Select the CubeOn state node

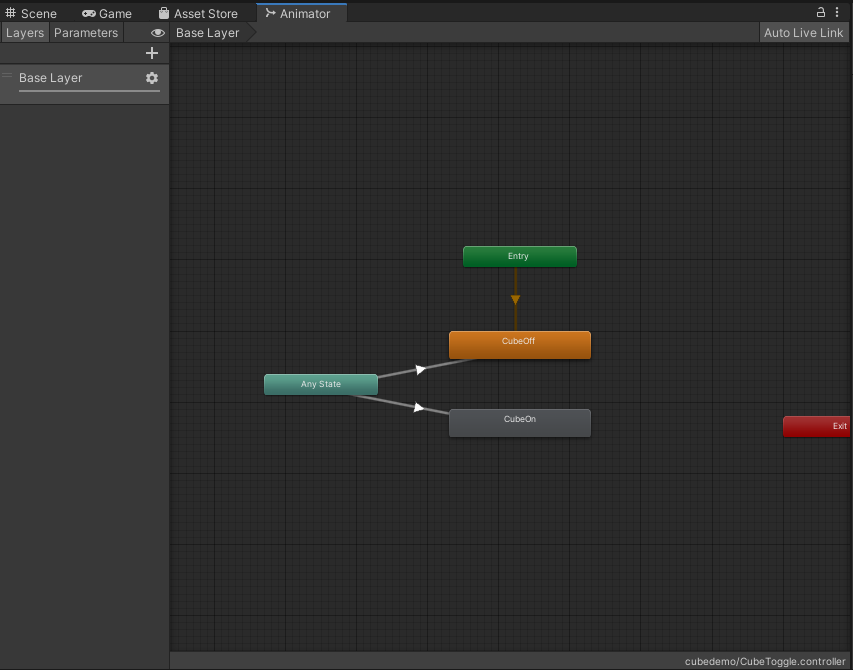coord(520,423)
